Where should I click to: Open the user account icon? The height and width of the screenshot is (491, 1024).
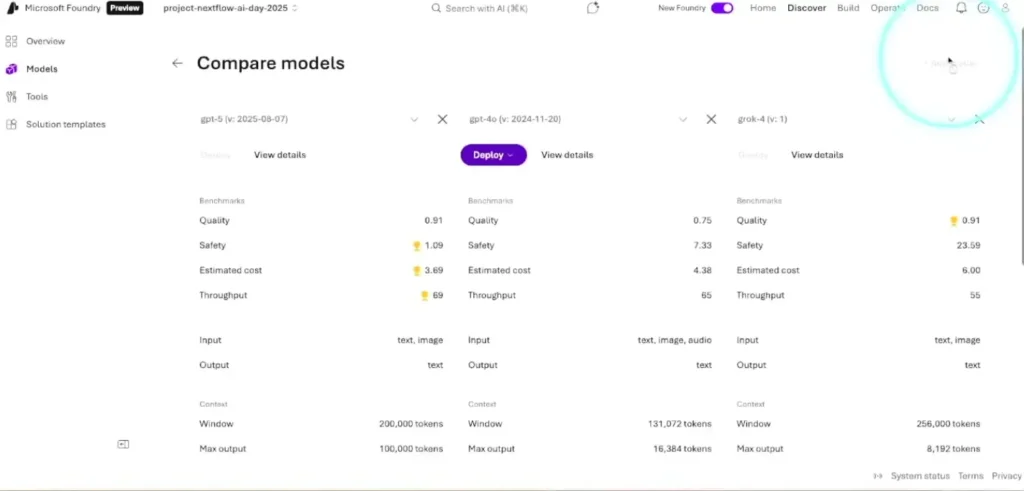[x=1006, y=8]
